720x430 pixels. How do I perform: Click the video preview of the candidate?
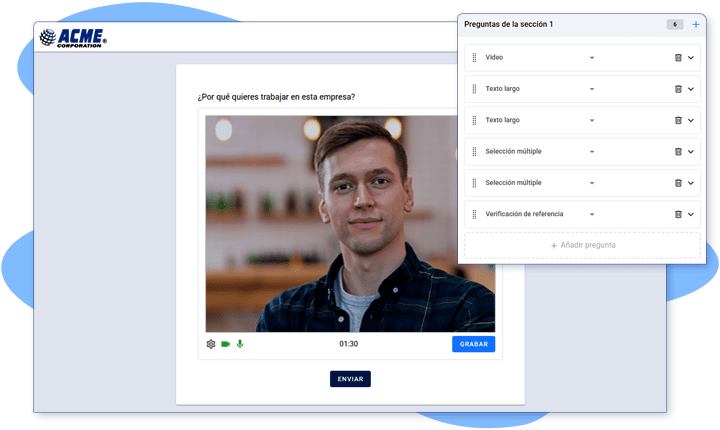tap(350, 223)
